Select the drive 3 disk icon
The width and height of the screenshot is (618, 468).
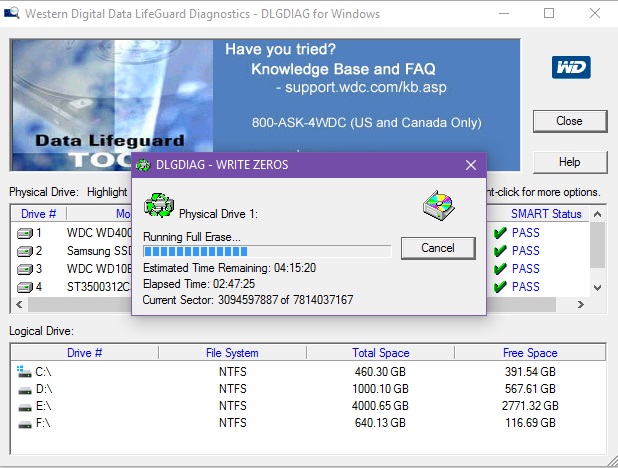pos(25,269)
